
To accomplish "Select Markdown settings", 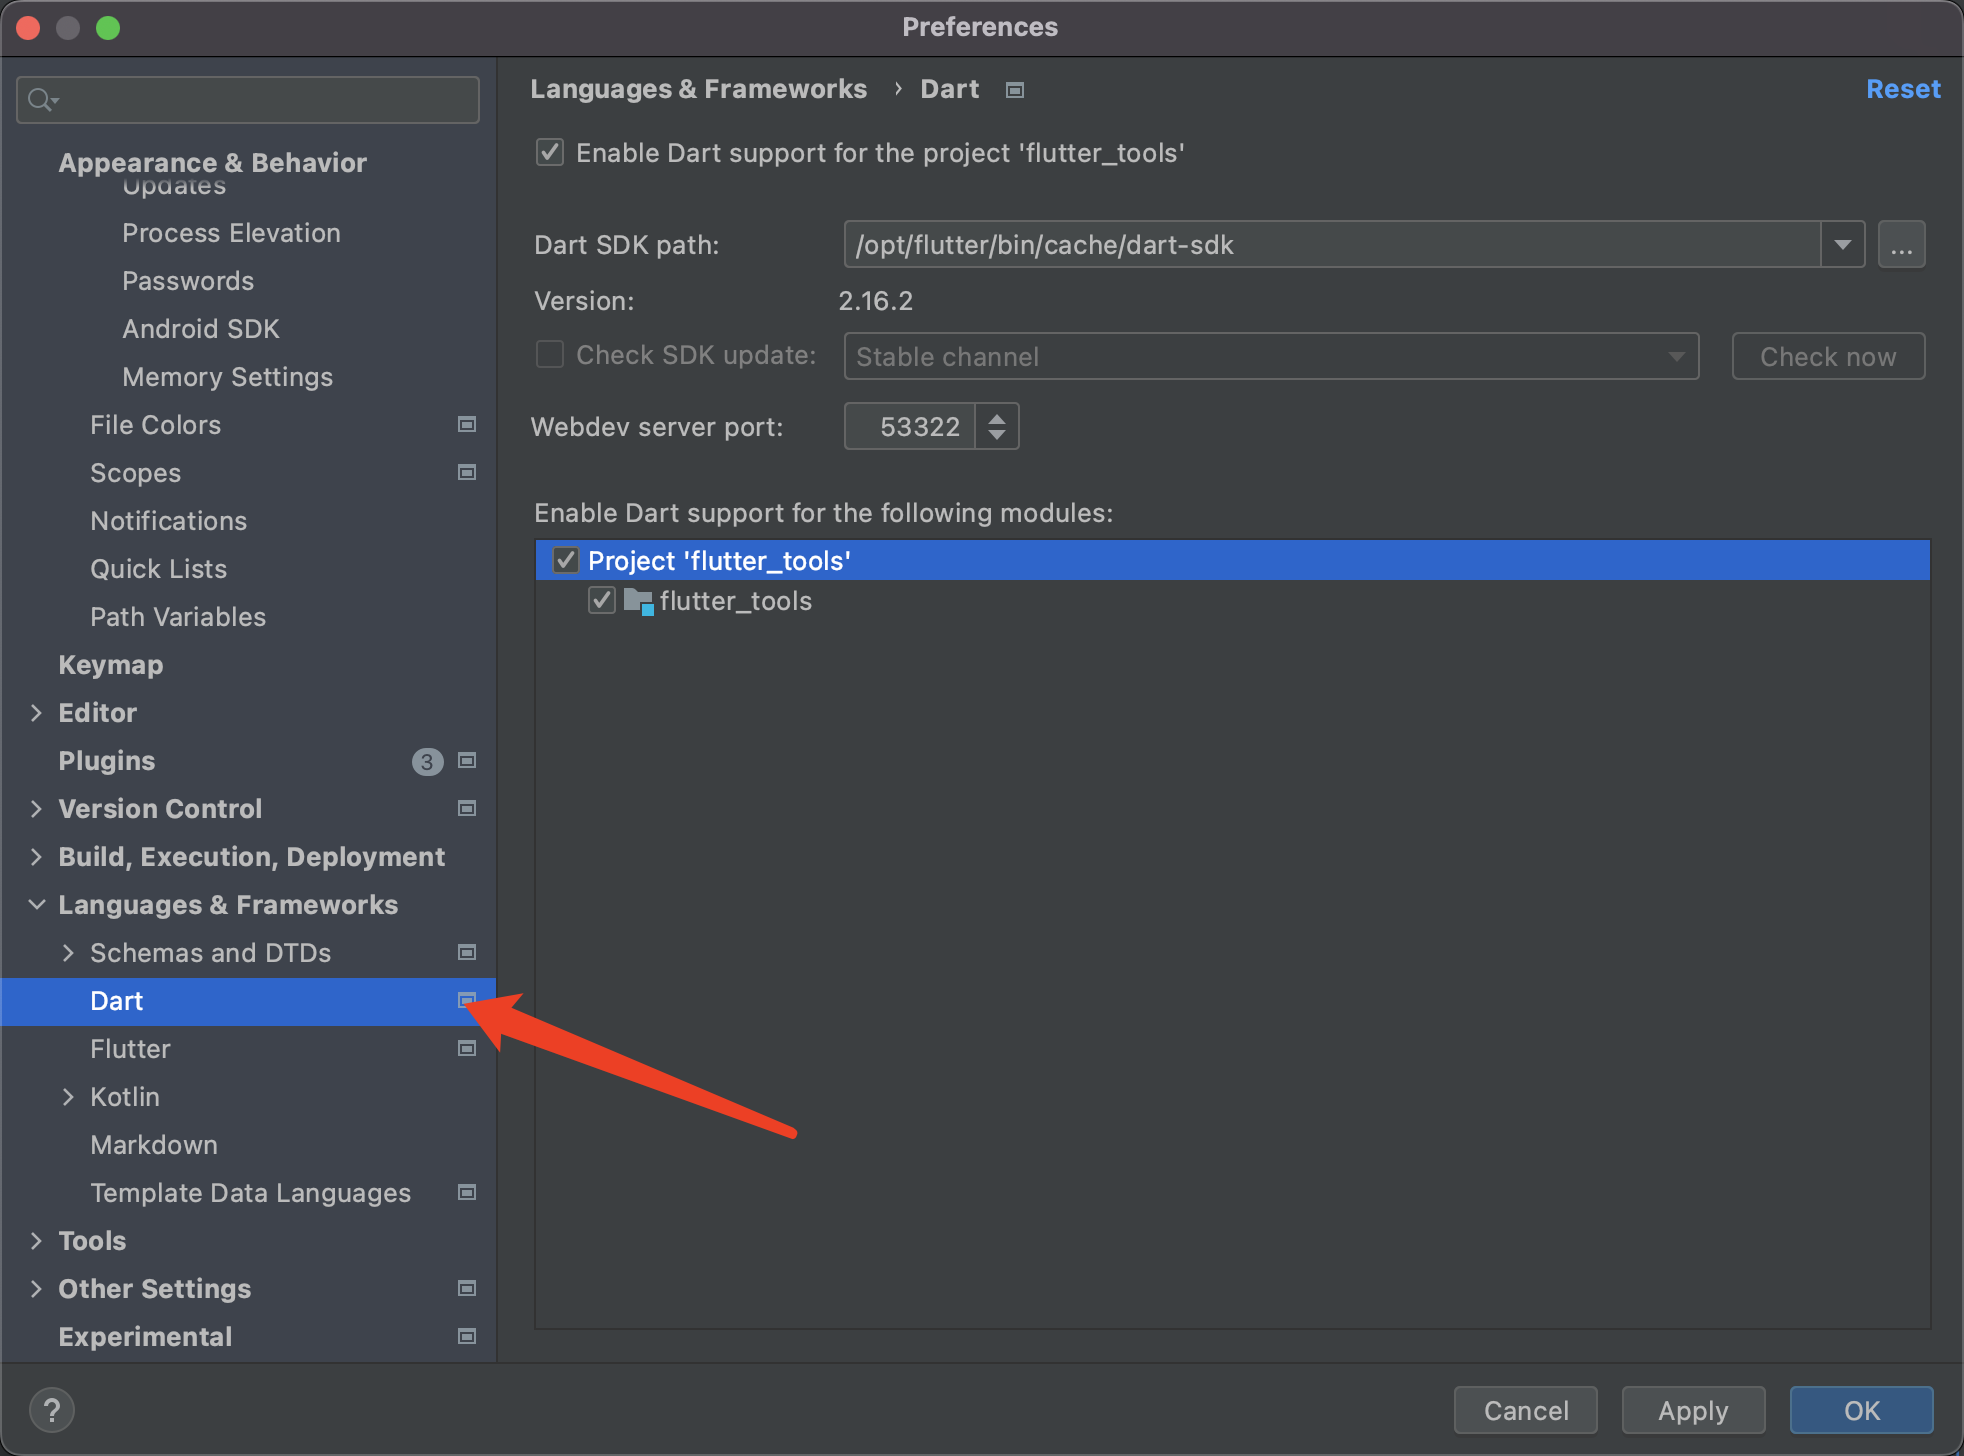I will pos(153,1145).
